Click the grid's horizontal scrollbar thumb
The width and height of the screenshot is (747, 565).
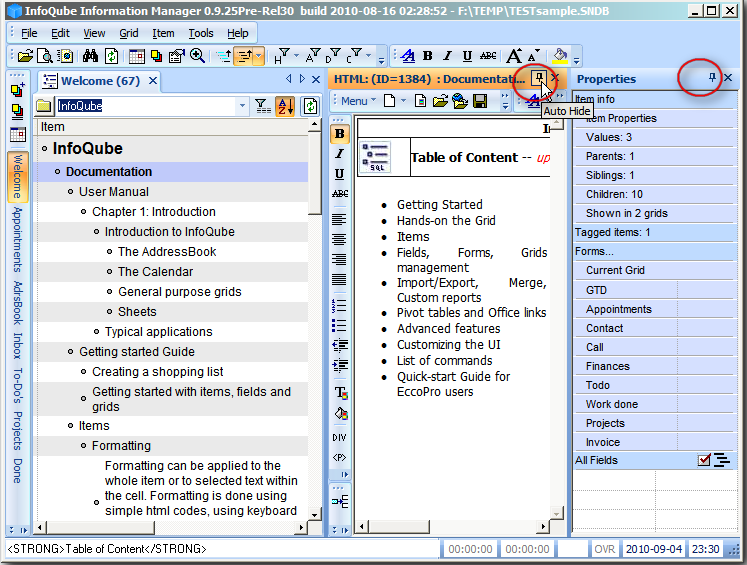[x=101, y=527]
